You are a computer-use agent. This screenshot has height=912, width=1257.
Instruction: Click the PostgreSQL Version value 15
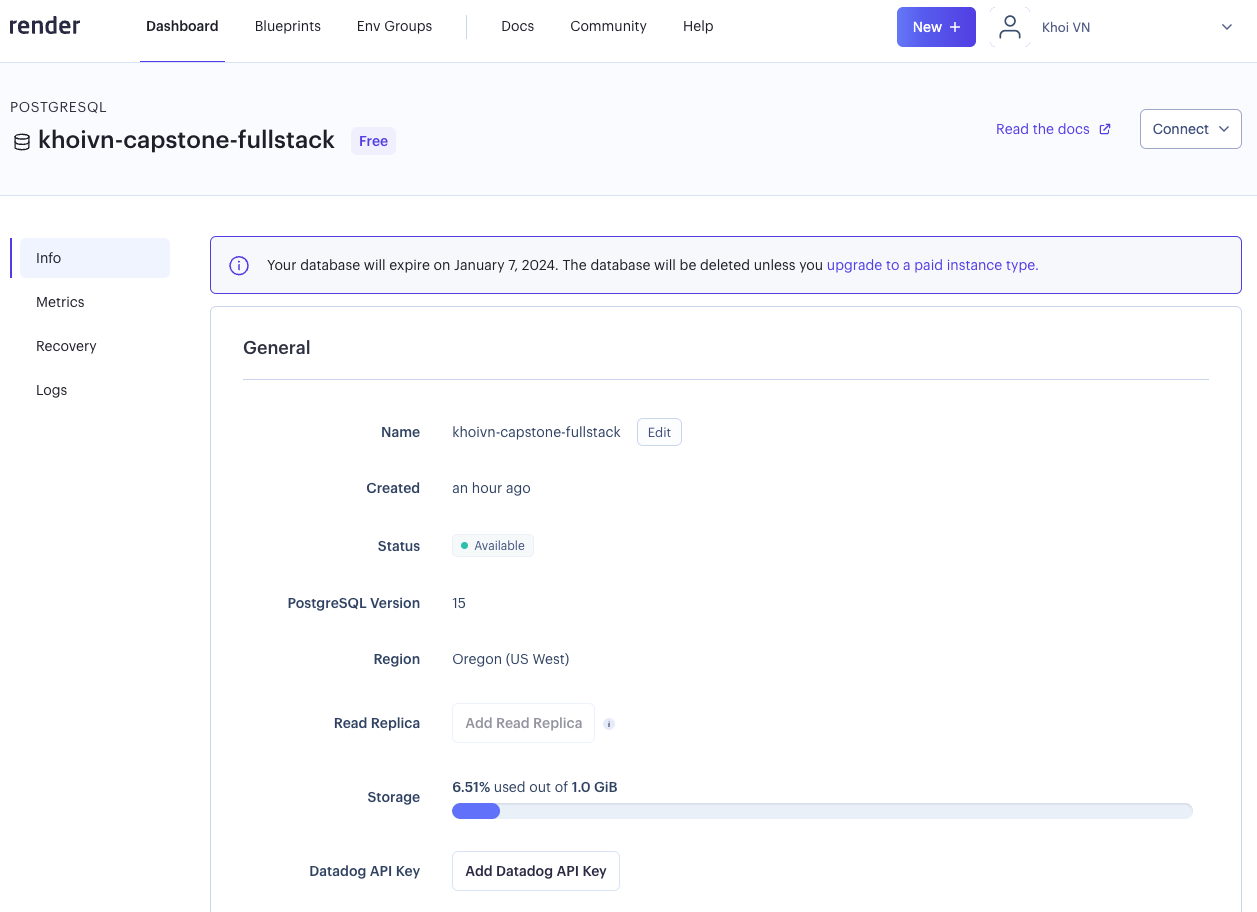(459, 603)
